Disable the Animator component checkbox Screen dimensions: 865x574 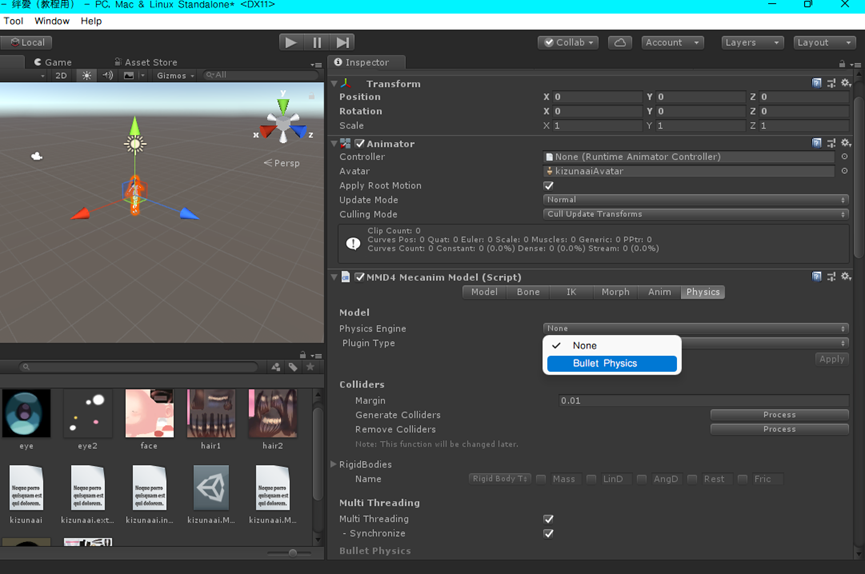pyautogui.click(x=360, y=144)
